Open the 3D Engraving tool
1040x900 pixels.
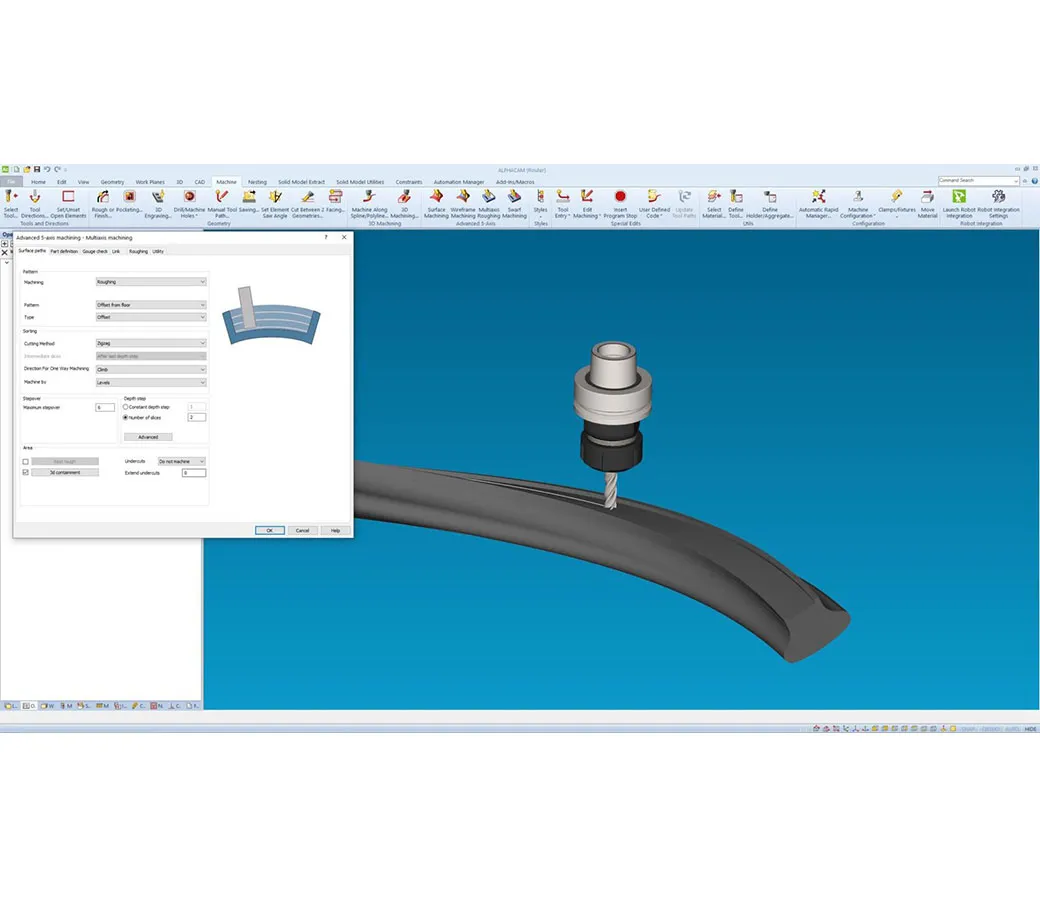pos(158,203)
